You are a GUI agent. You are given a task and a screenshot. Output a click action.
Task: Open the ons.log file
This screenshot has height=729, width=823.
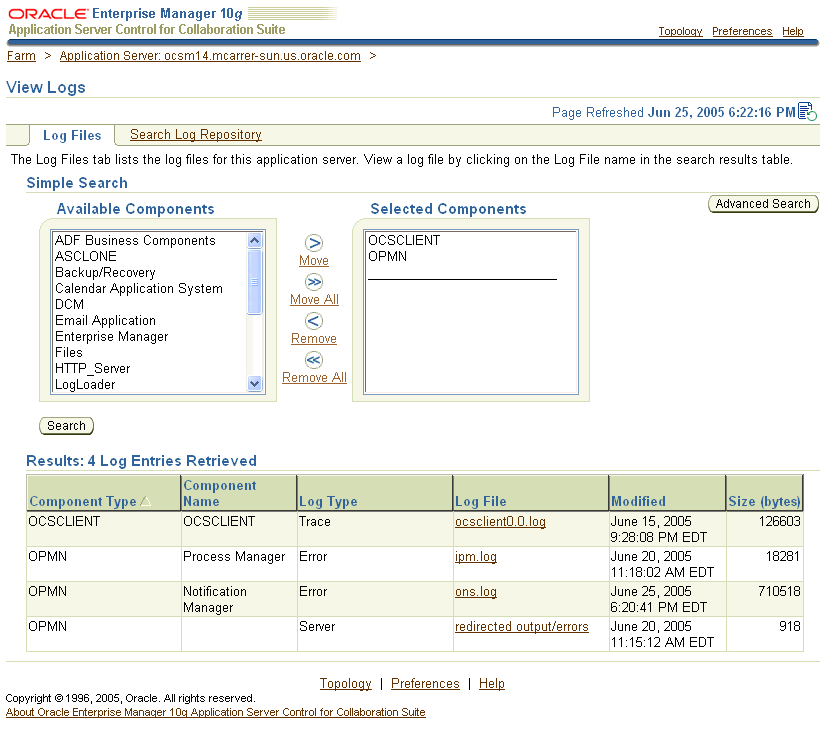[475, 591]
